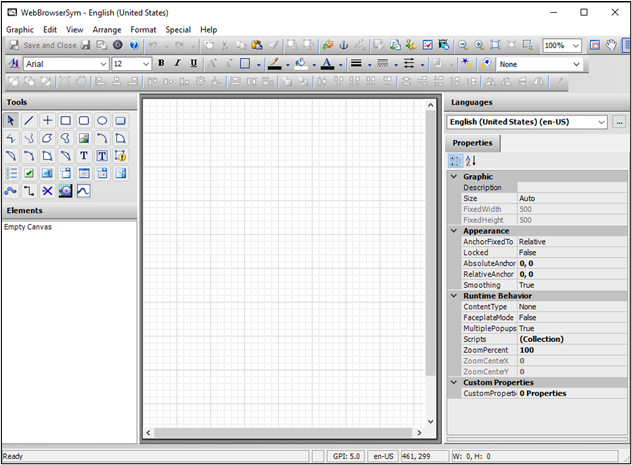632x465 pixels.
Task: Select the Radio Button Group tool
Action: click(11, 174)
